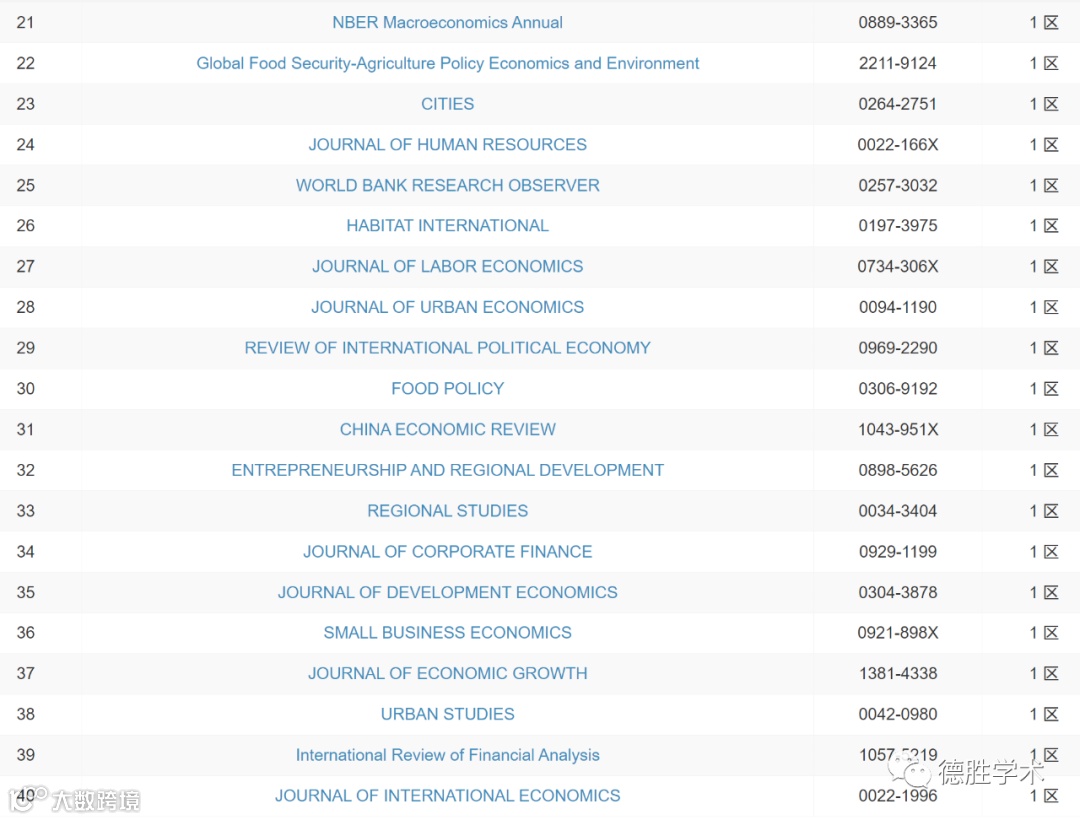Select ISSN 0022-1996 cell
The image size is (1080, 820).
pos(897,795)
